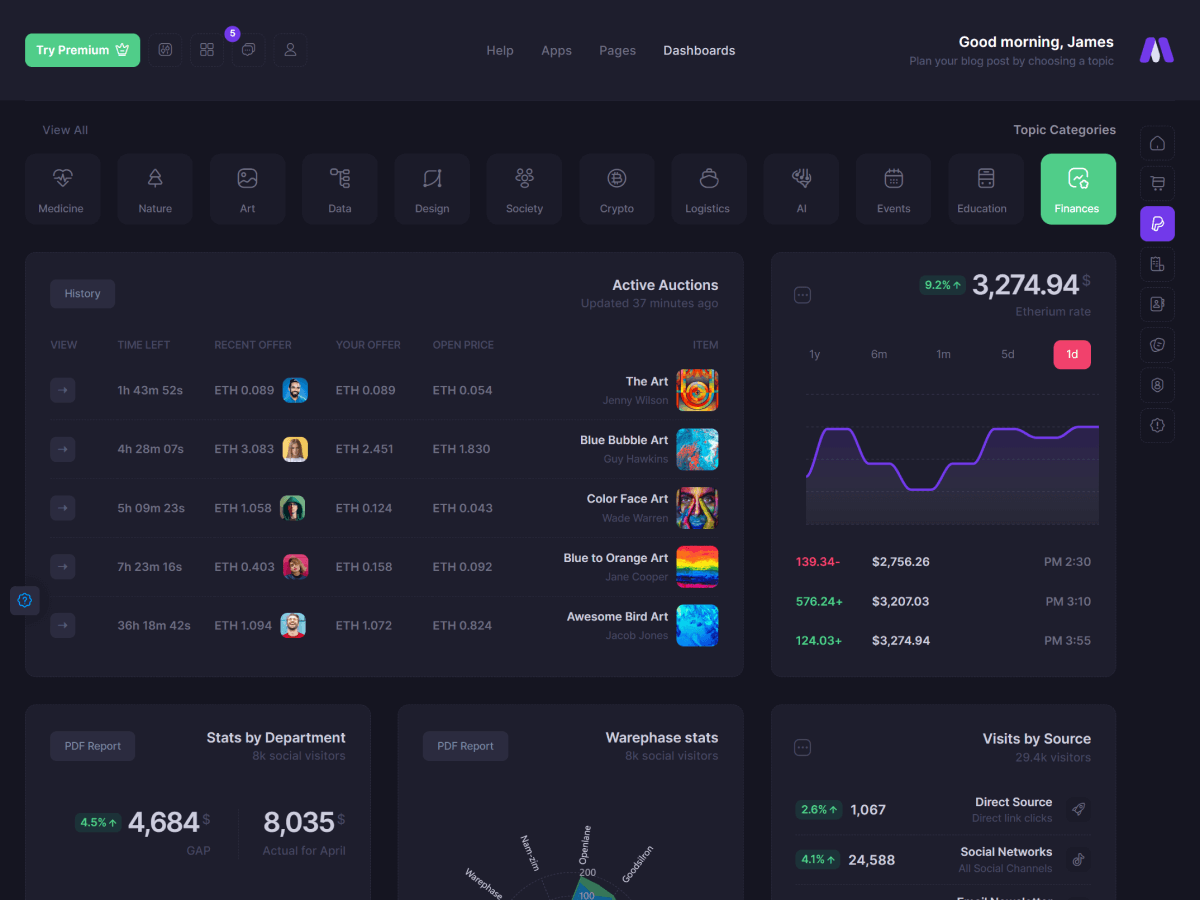Click the rocket icon beside Direct Source

pyautogui.click(x=1077, y=810)
